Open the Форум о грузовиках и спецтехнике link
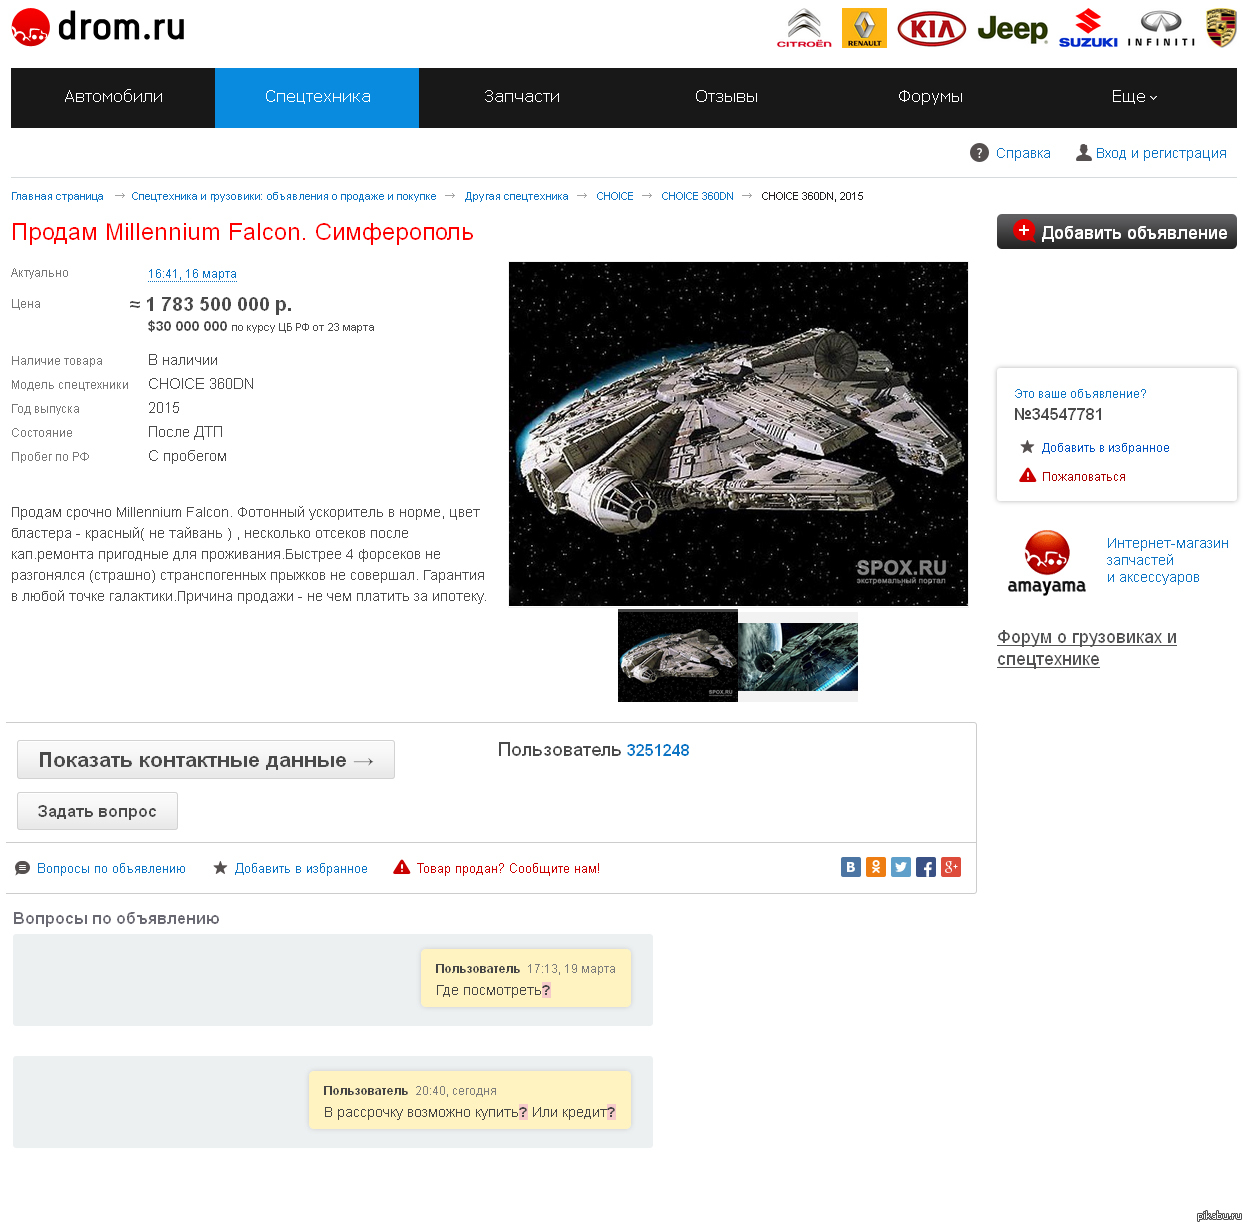 click(1087, 648)
